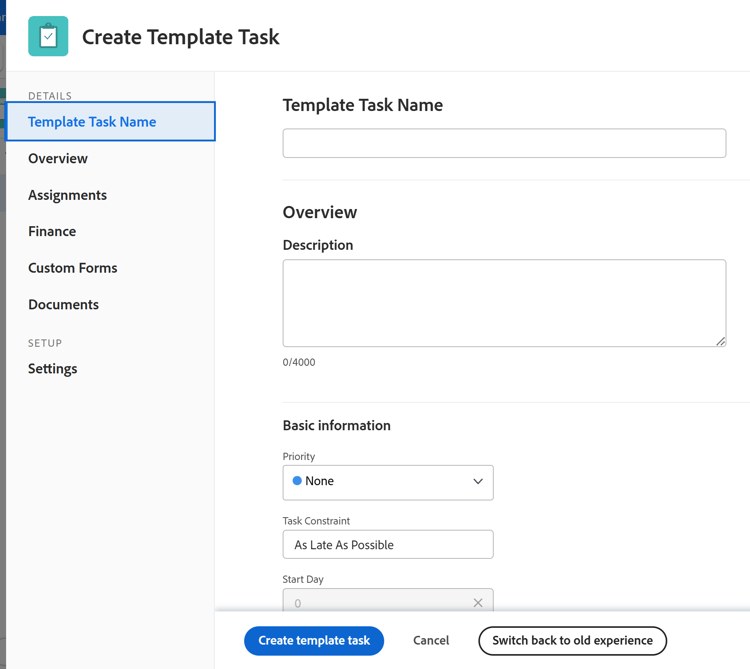Screen dimensions: 750x669
Task: Open the Assignments section
Action: tap(67, 195)
